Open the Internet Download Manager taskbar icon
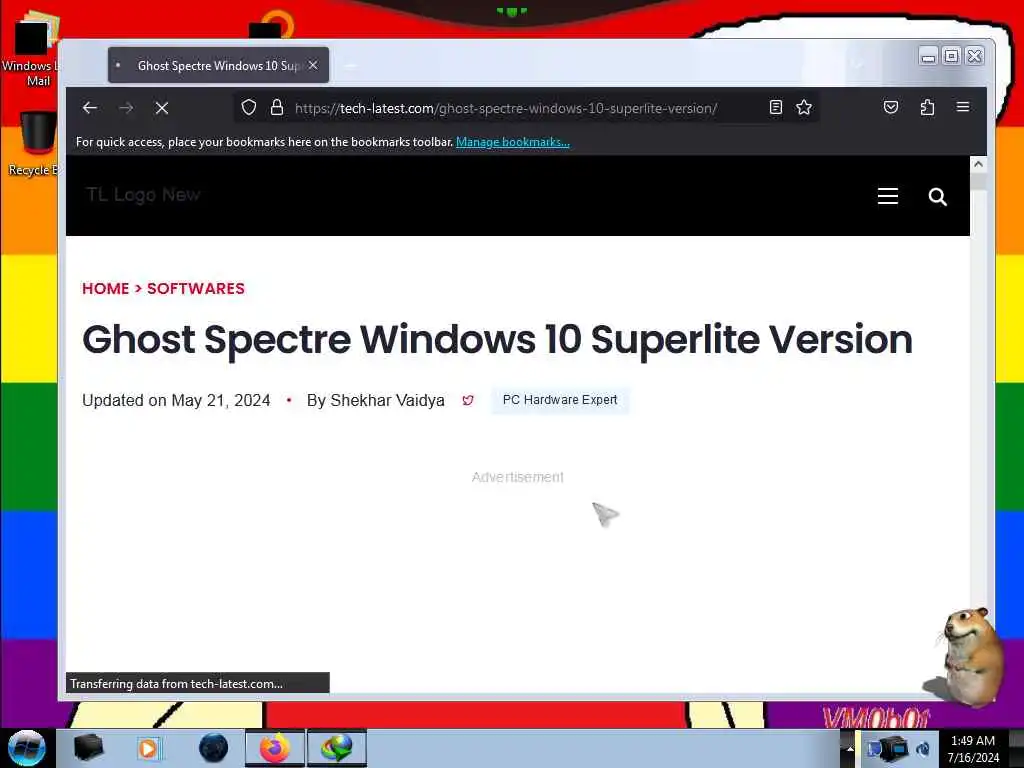Screen dimensions: 1024x768 pos(336,748)
